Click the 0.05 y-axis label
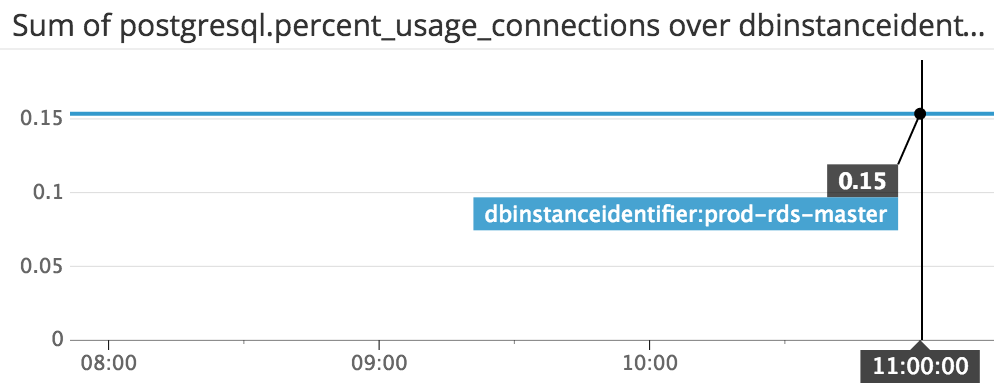Image resolution: width=994 pixels, height=390 pixels. 42,266
